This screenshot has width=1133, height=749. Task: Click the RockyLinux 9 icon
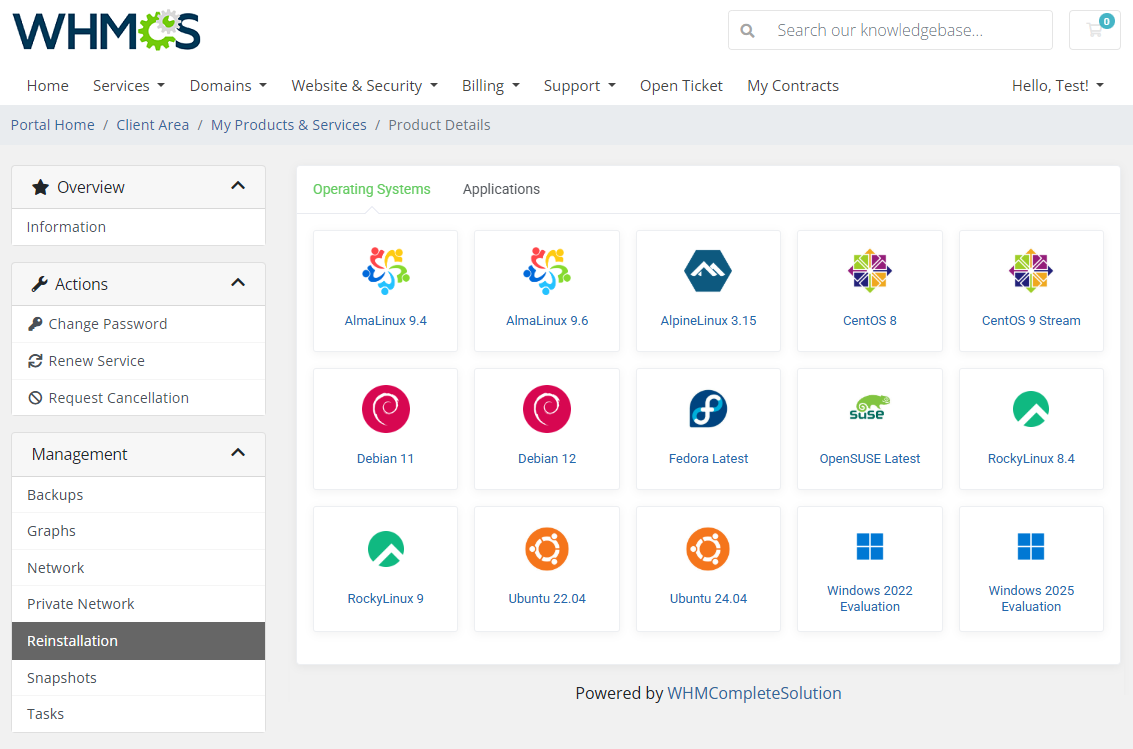click(385, 549)
